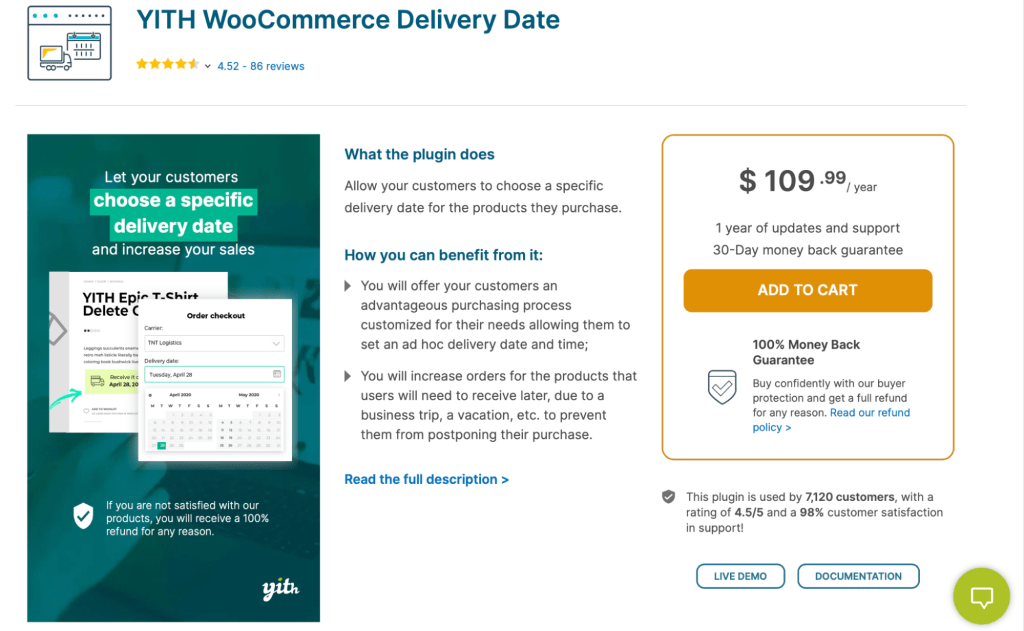Click the yith logo in banner

coord(280,589)
